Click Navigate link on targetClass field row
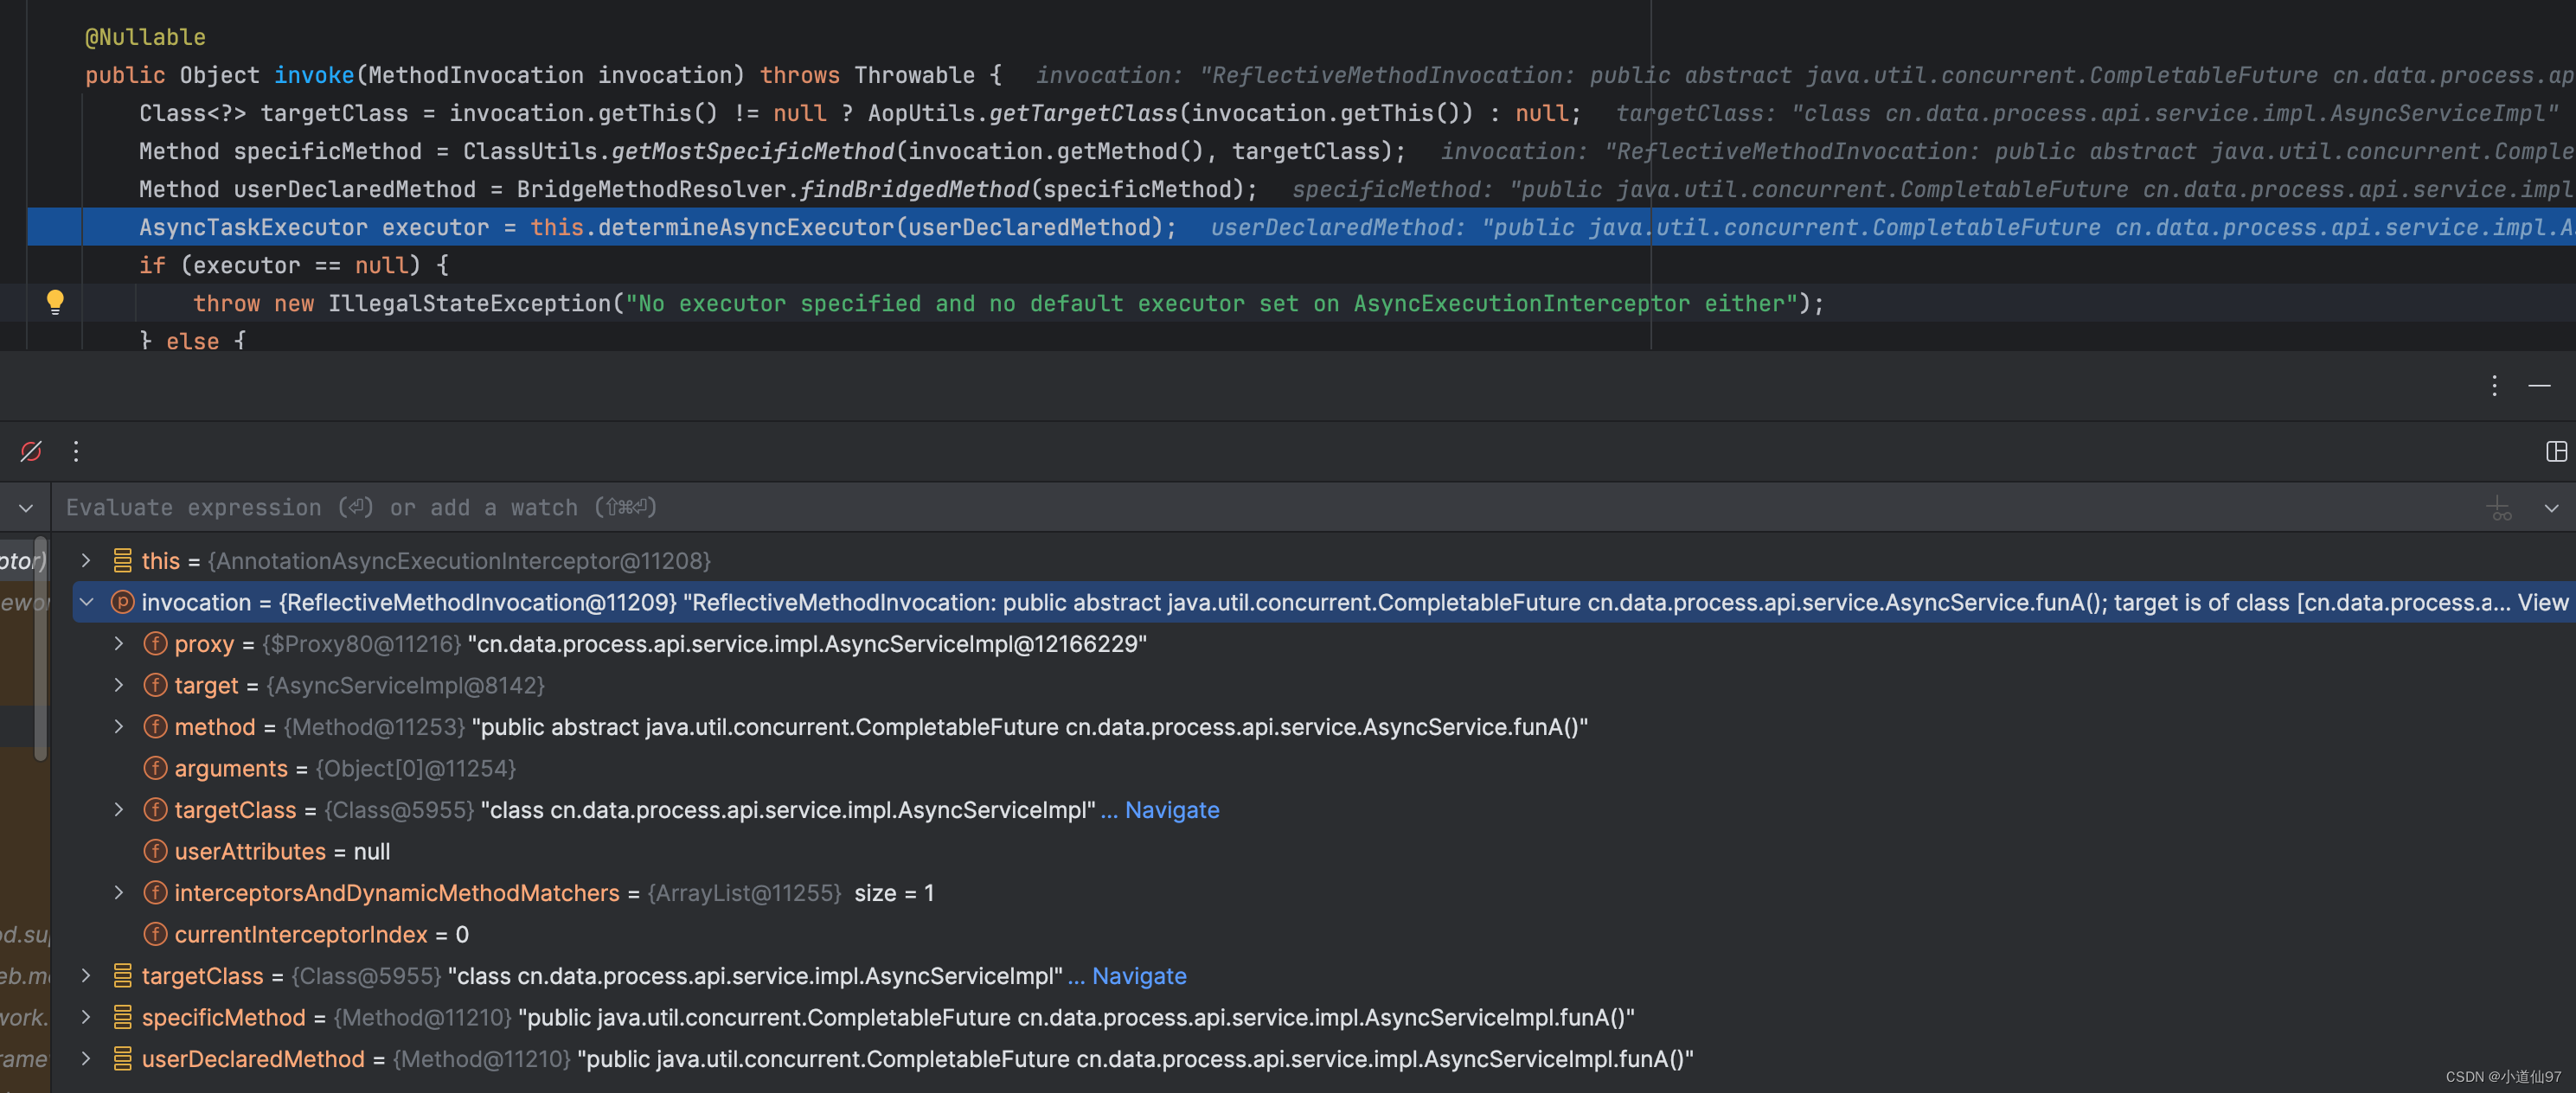The height and width of the screenshot is (1093, 2576). point(1171,810)
